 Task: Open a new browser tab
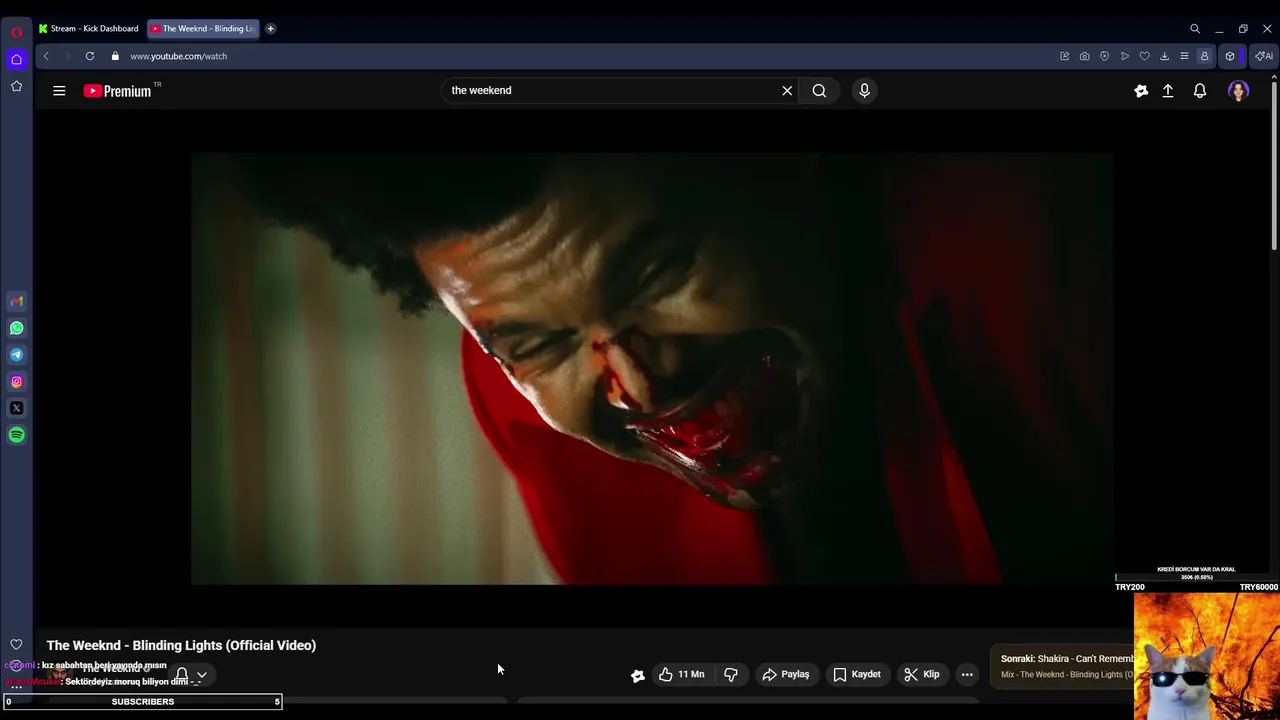pyautogui.click(x=270, y=29)
